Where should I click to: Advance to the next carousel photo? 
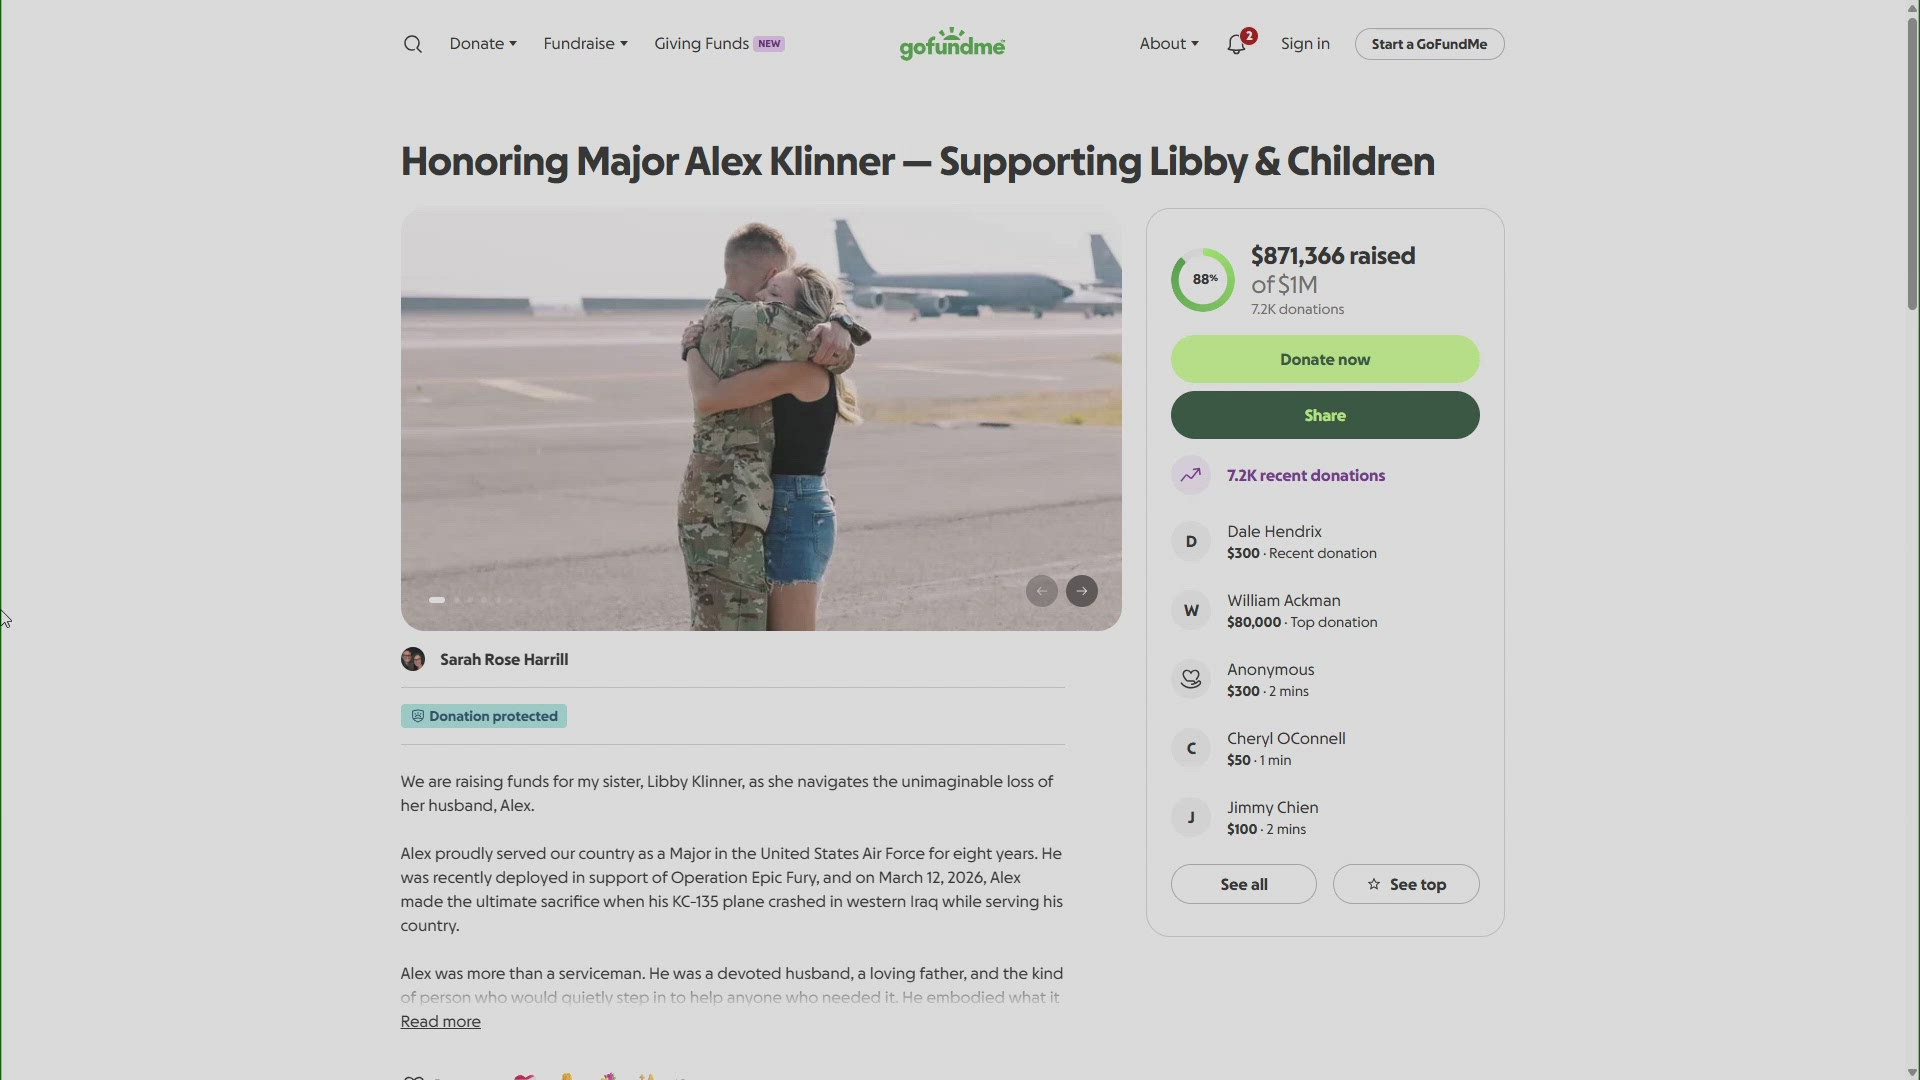(x=1081, y=591)
